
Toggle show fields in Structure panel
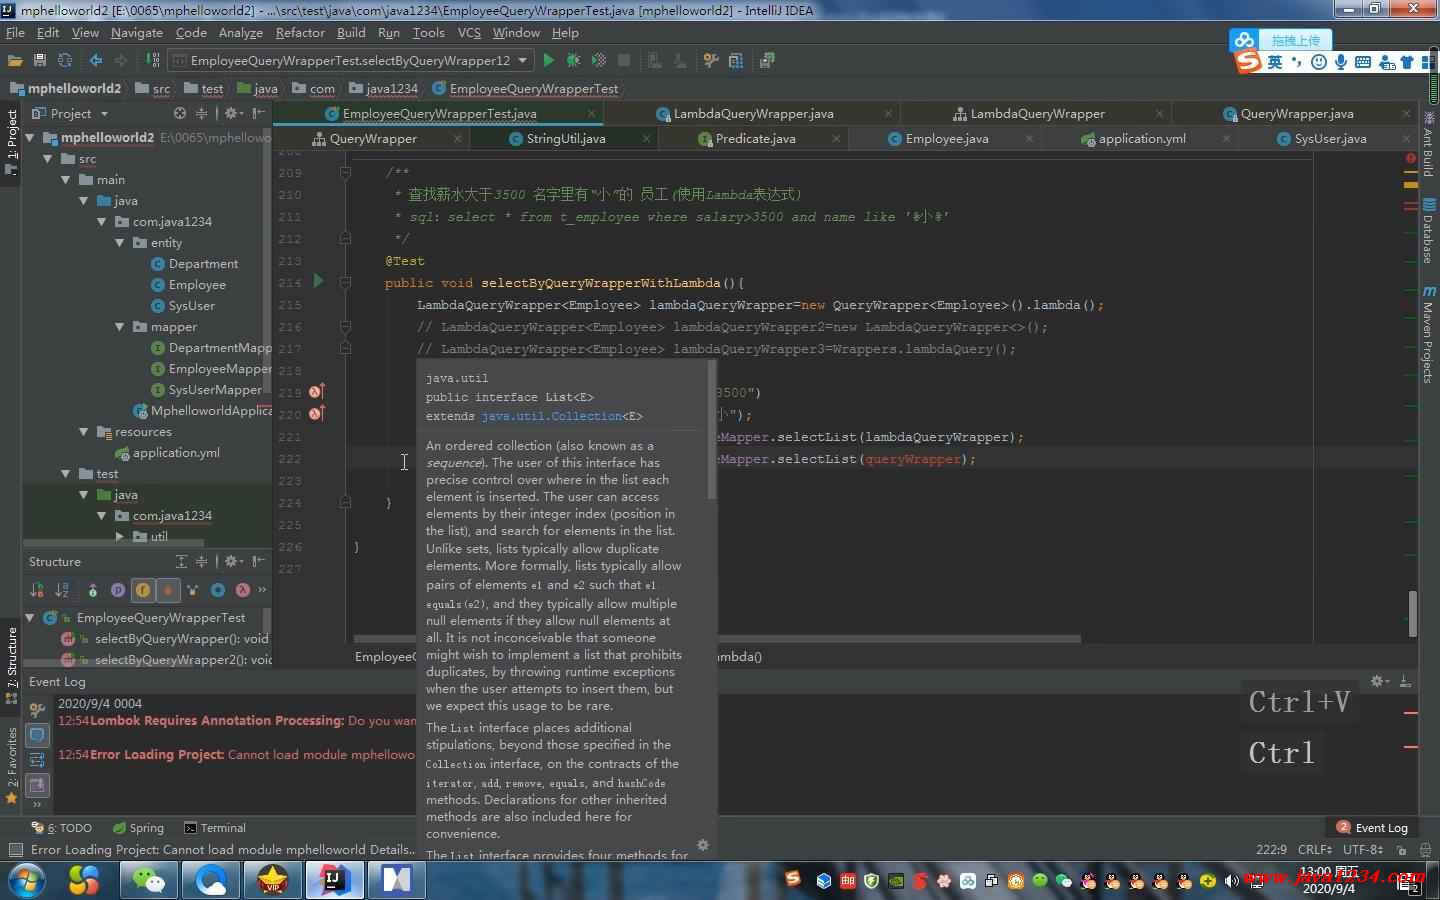143,590
